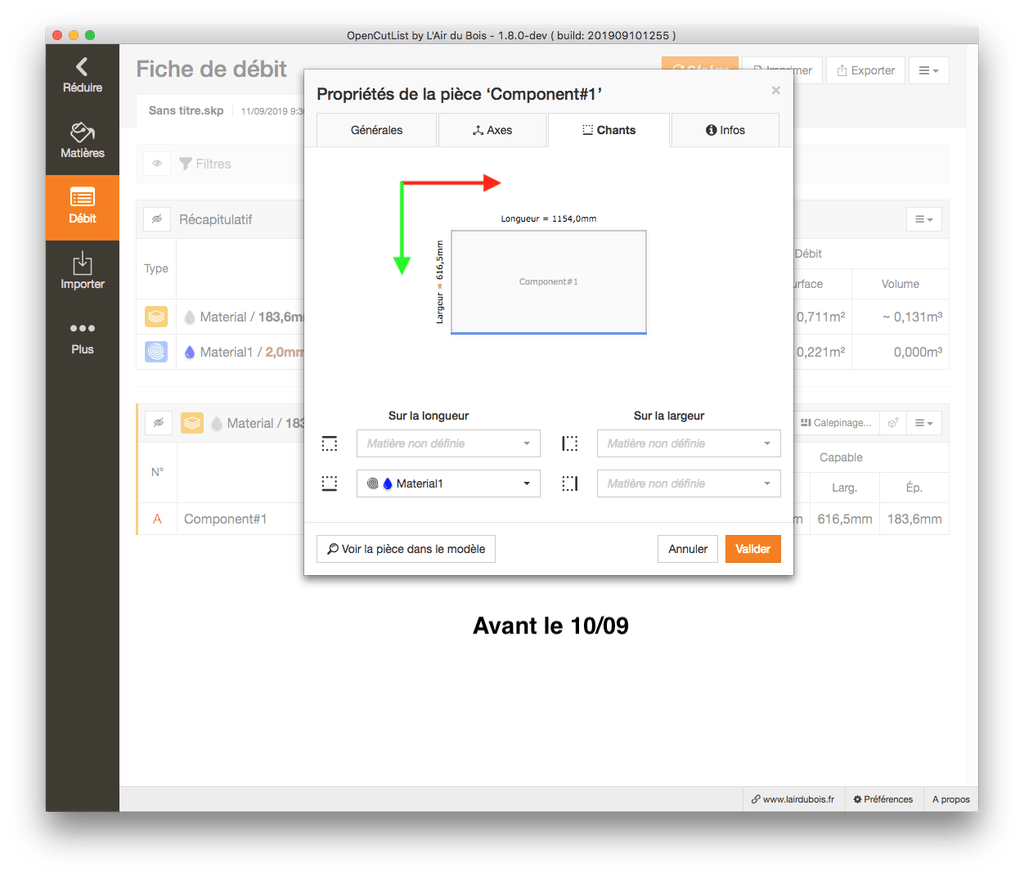This screenshot has height=877, width=1024.
Task: Switch to the Axes tab
Action: coord(492,130)
